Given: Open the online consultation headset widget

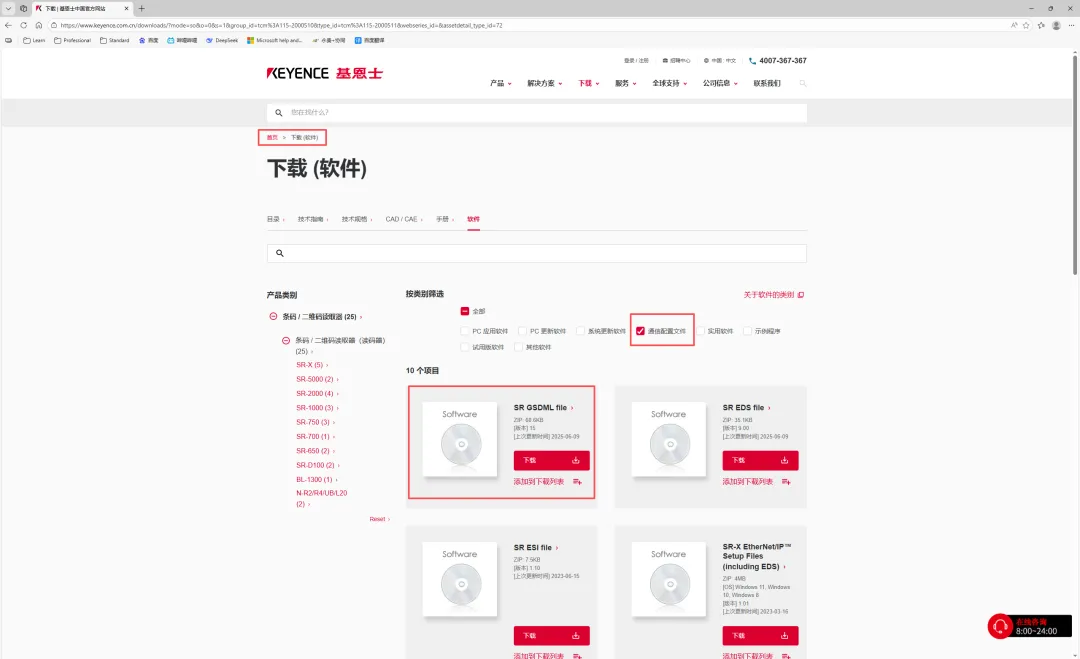Looking at the screenshot, I should 1029,626.
